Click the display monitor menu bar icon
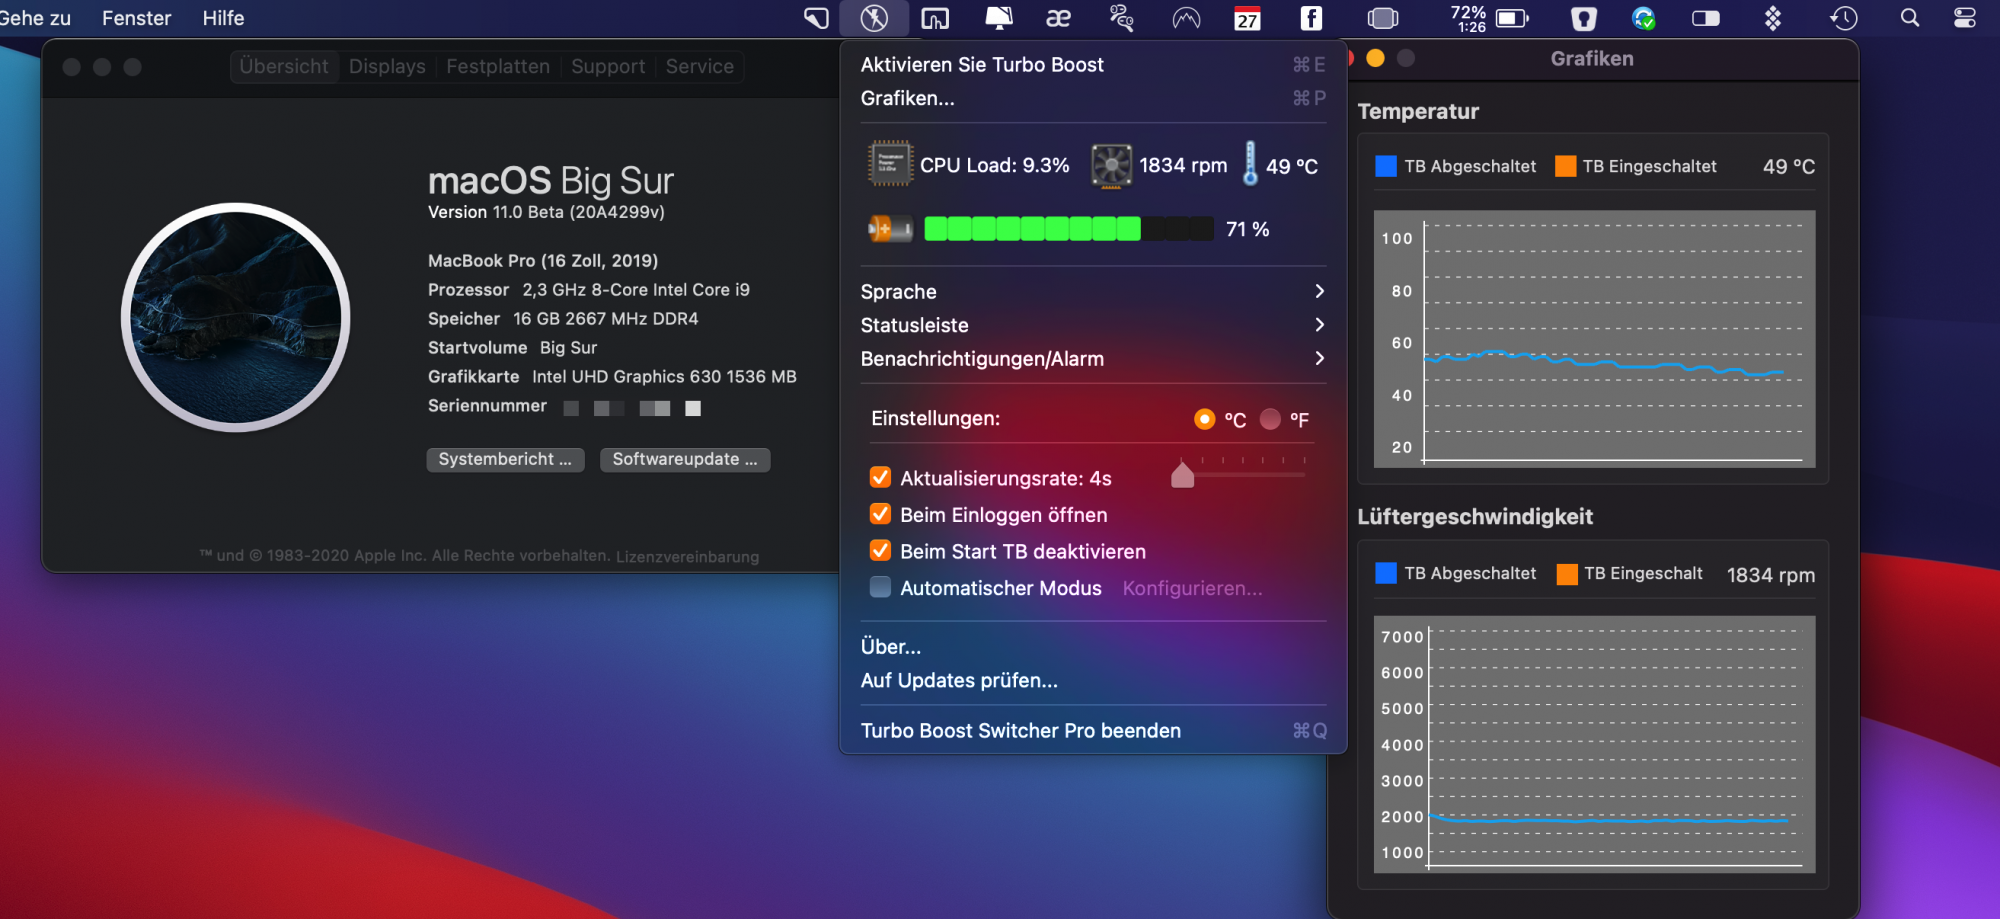Viewport: 2000px width, 919px height. click(x=999, y=18)
